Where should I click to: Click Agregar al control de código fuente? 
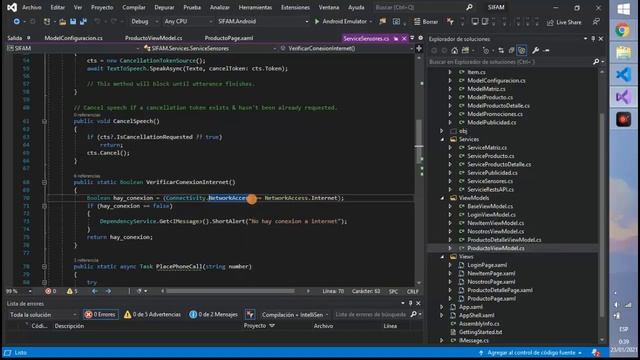tap(531, 353)
